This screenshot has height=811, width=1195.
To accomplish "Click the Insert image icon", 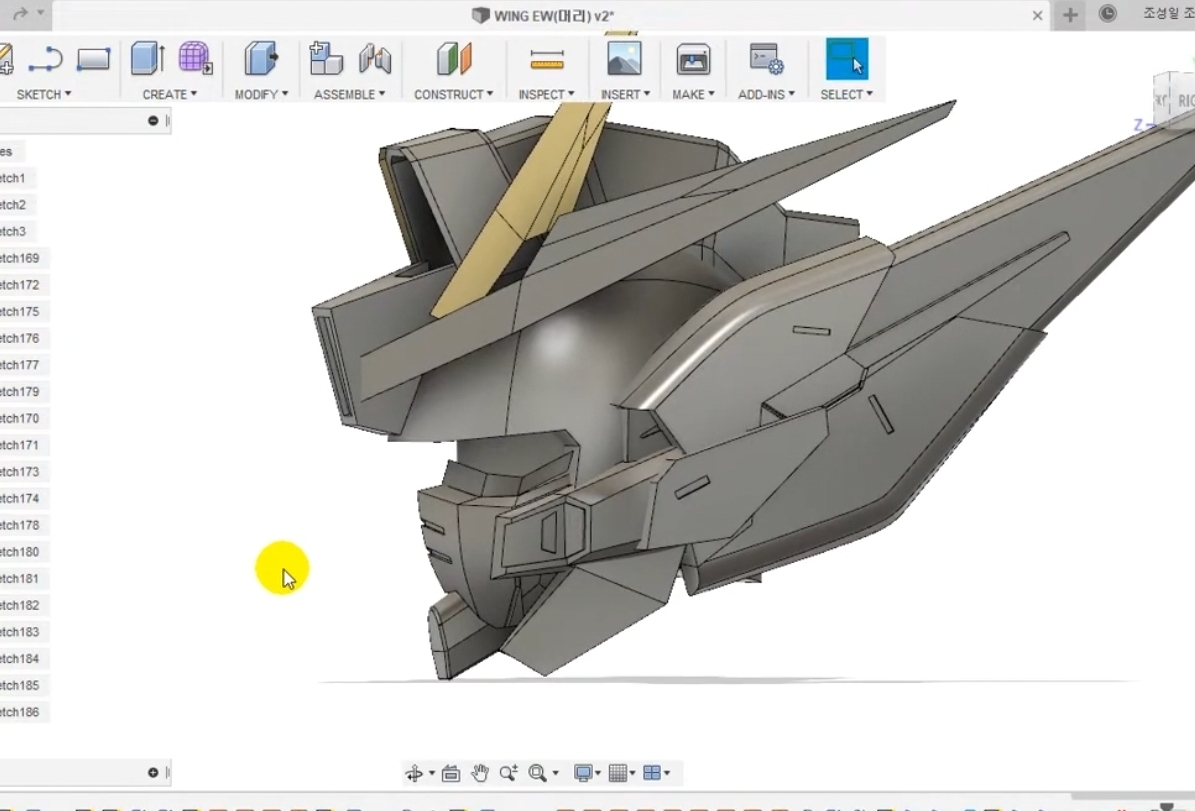I will [x=624, y=59].
